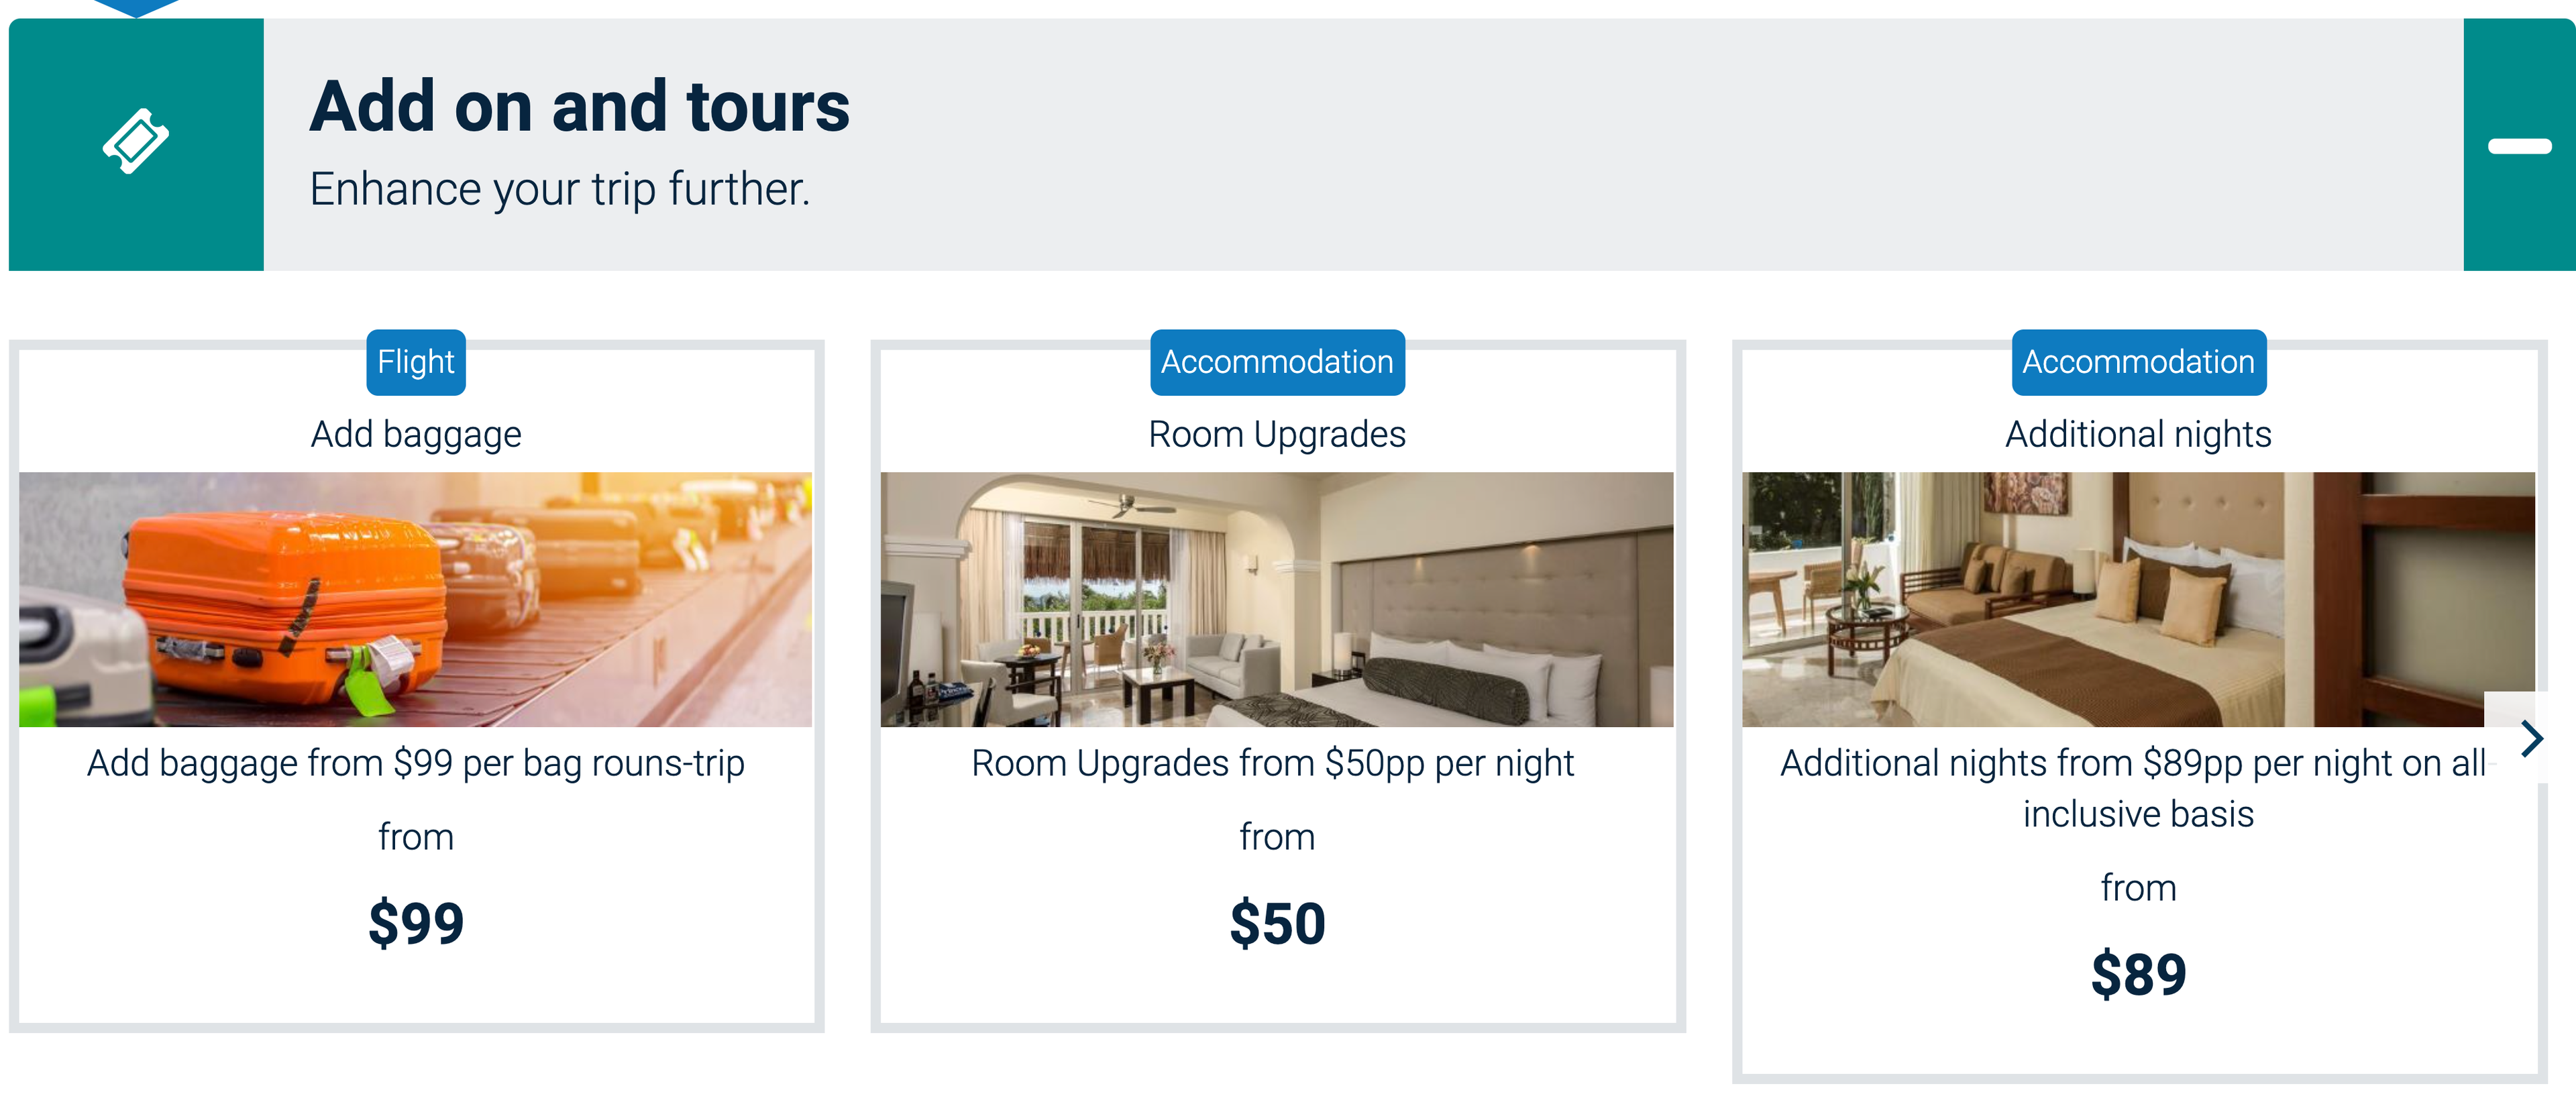Click 'Additional nights from $89pp' description
Image resolution: width=2576 pixels, height=1100 pixels.
[2132, 788]
